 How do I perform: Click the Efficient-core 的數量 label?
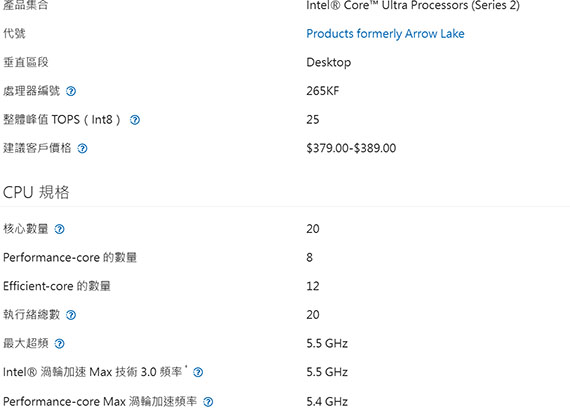[x=57, y=286]
